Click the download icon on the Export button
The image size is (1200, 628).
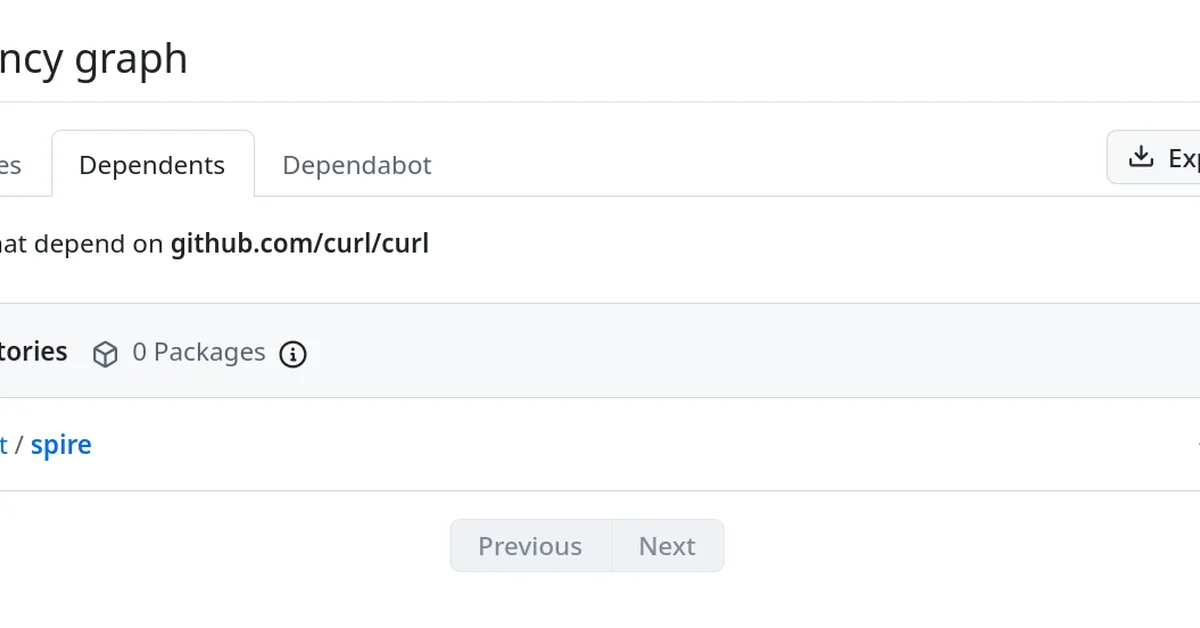pyautogui.click(x=1140, y=156)
